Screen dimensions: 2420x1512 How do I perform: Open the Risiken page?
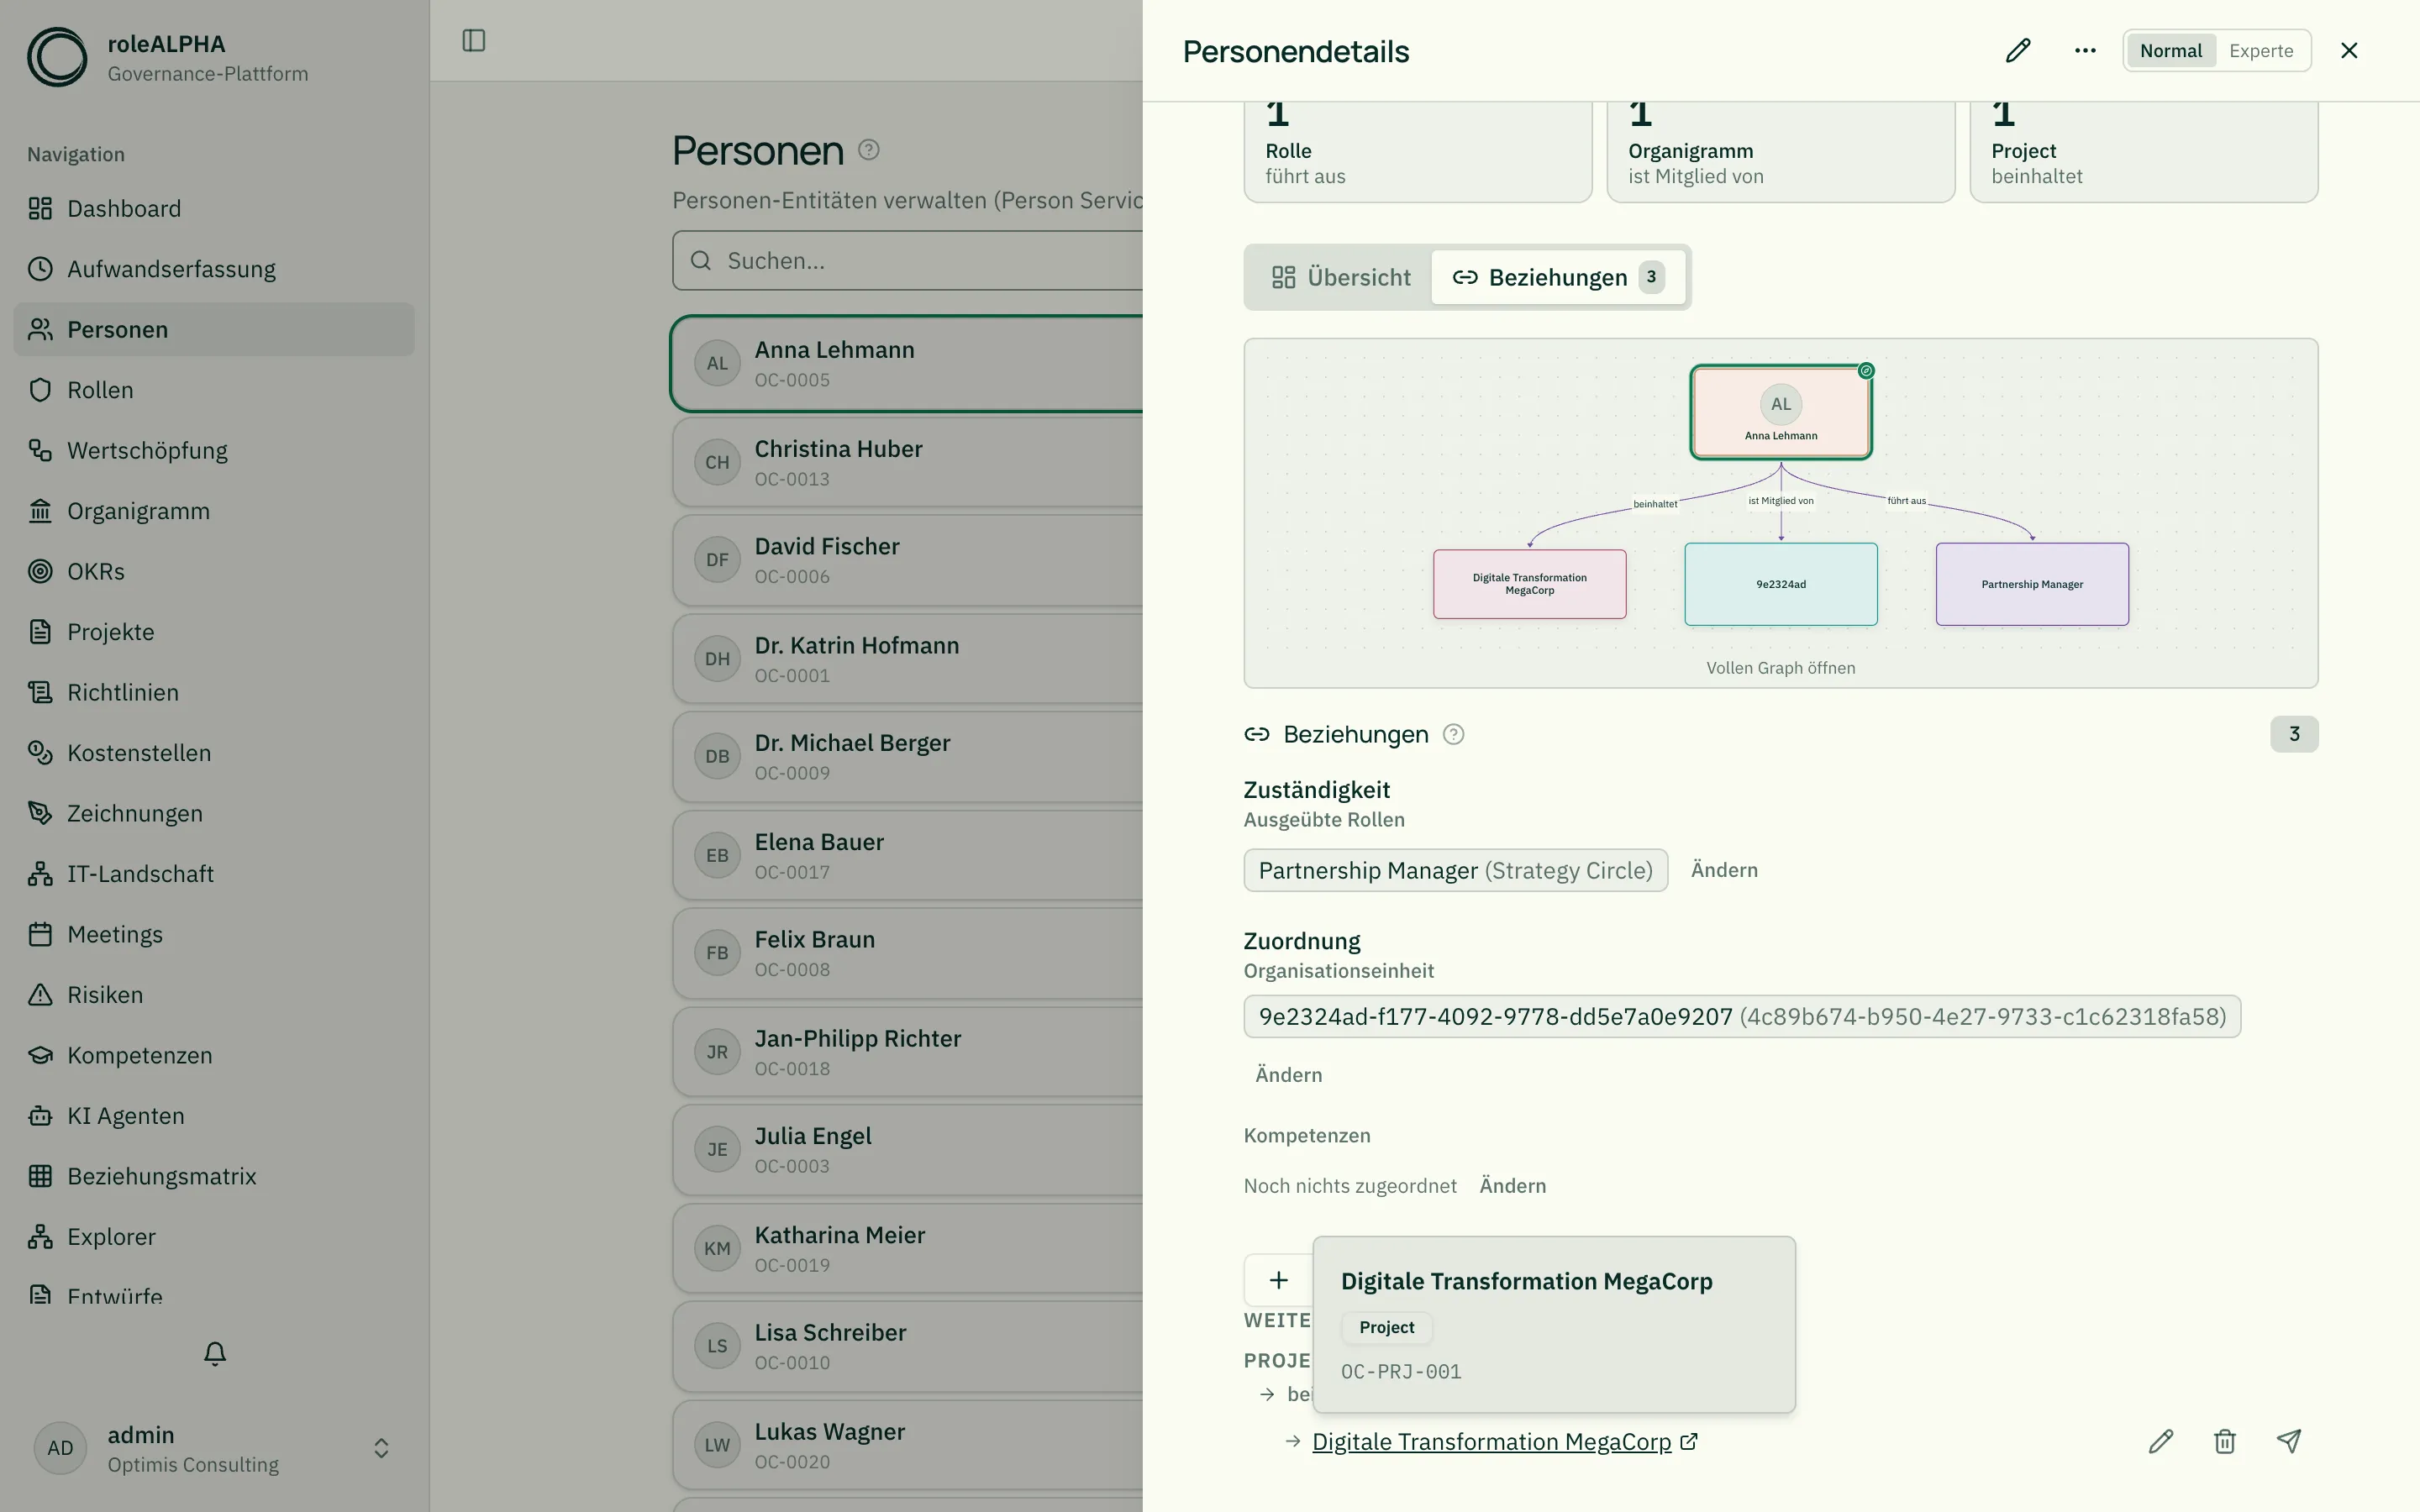(x=214, y=996)
